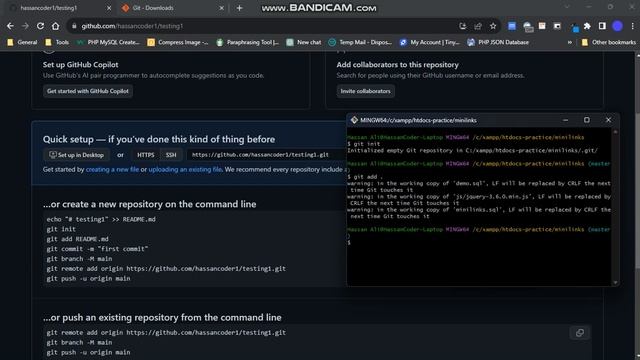Go back using browser back arrow
640x360 pixels.
[x=10, y=26]
